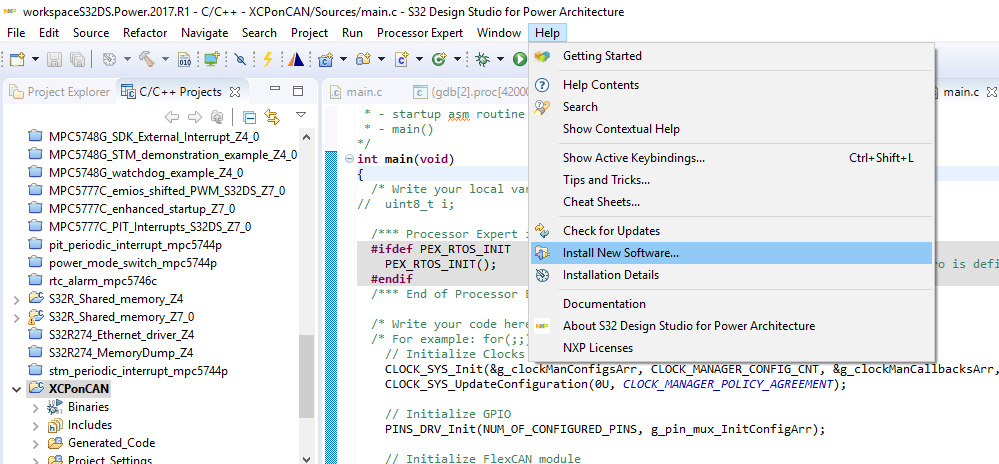Viewport: 999px width, 464px height.
Task: Open the Processor Expert menu
Action: tap(420, 33)
